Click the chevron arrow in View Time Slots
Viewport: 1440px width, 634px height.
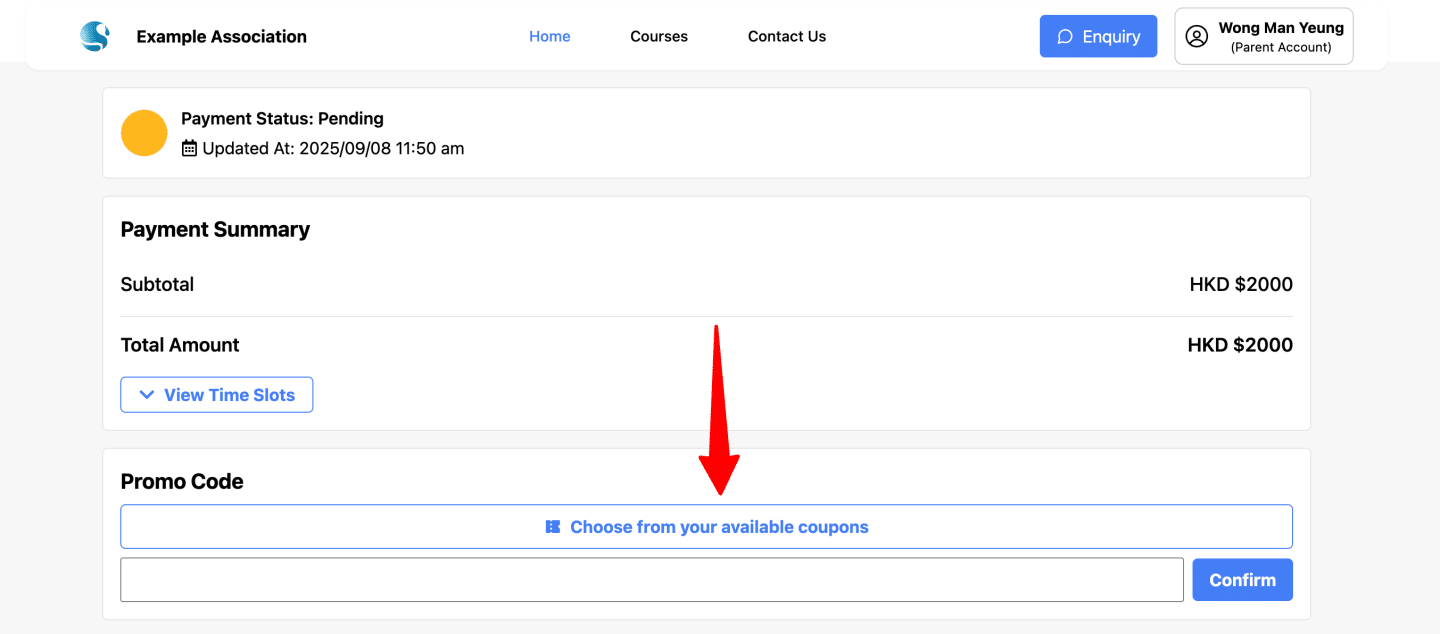tap(147, 395)
